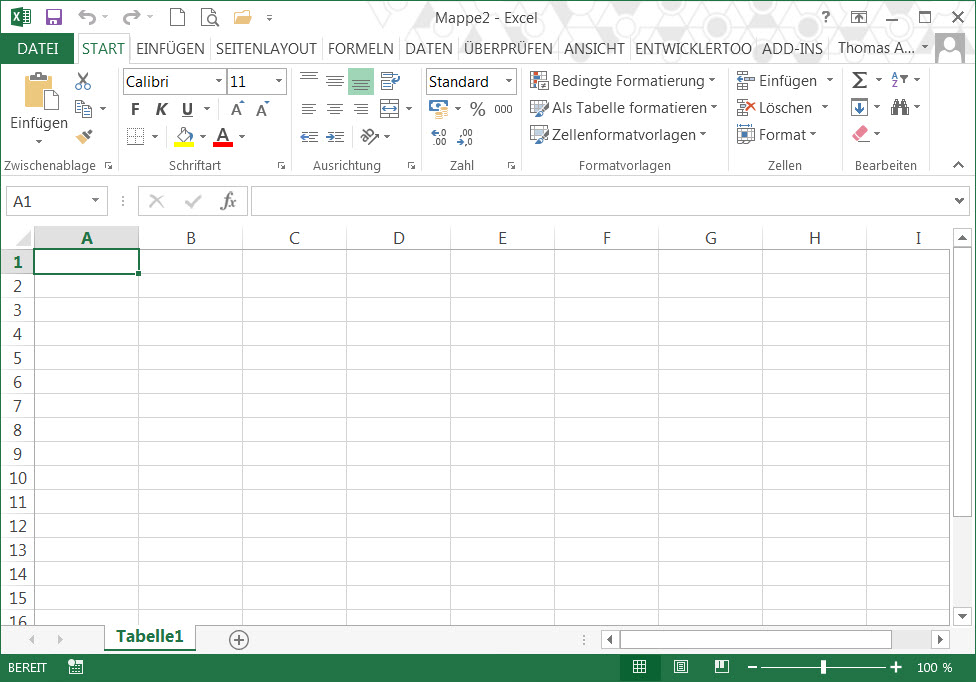Switch to the FORMELN tab
Screen dimensions: 976x682
coord(360,49)
